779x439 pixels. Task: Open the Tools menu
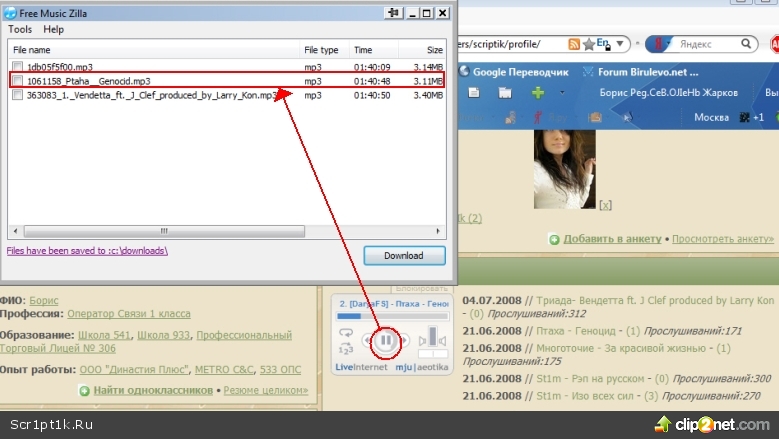20,29
